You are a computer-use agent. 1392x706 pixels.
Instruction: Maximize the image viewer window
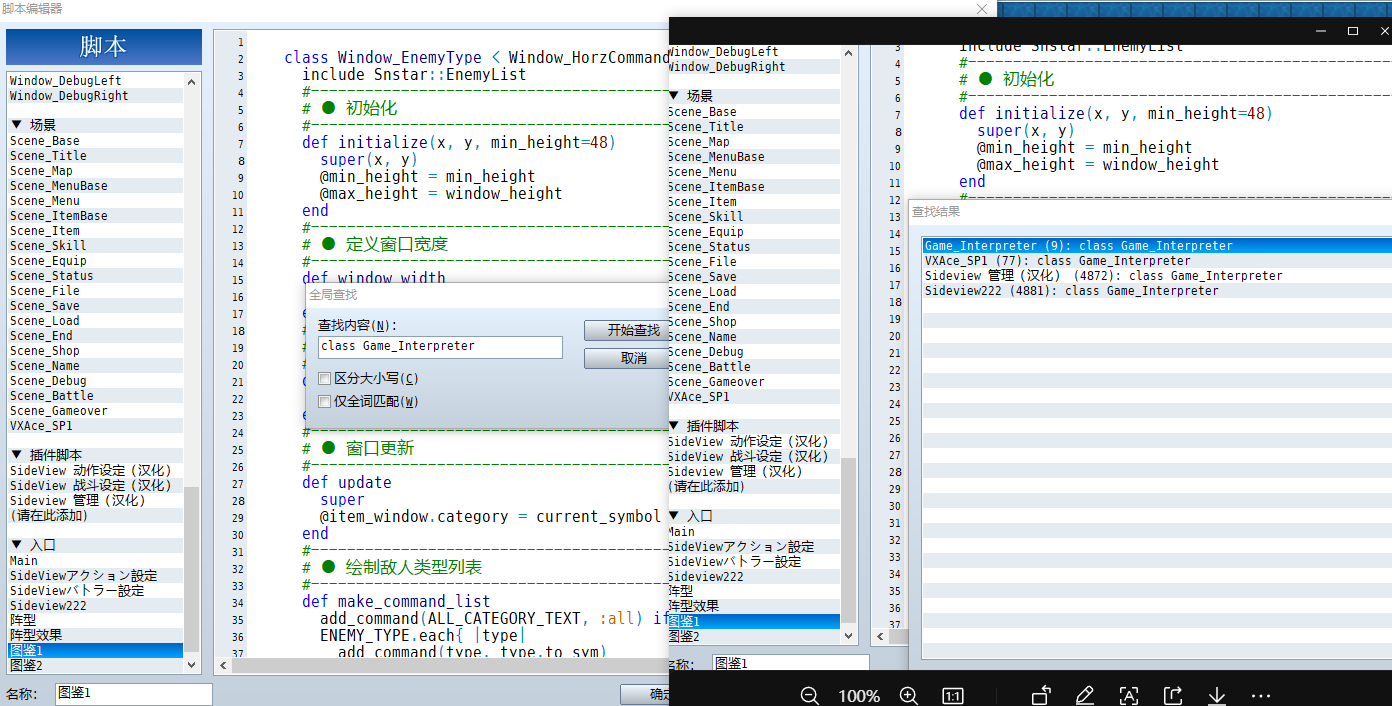(x=1353, y=31)
